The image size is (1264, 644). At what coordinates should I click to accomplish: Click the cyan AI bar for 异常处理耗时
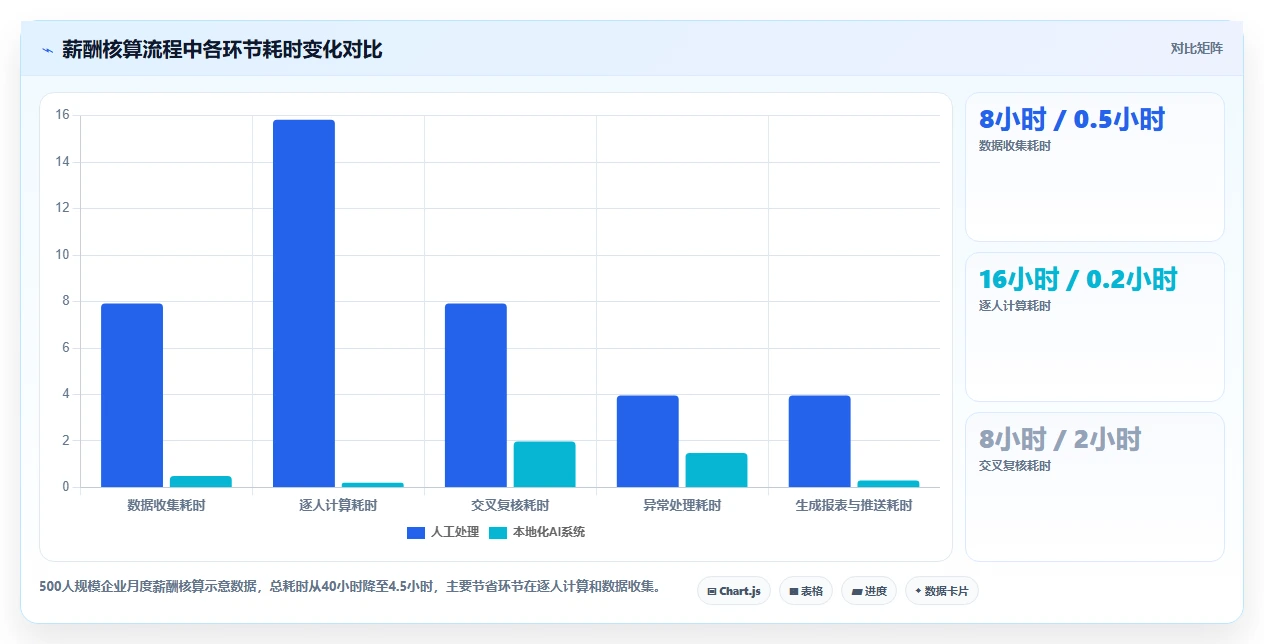pos(717,470)
